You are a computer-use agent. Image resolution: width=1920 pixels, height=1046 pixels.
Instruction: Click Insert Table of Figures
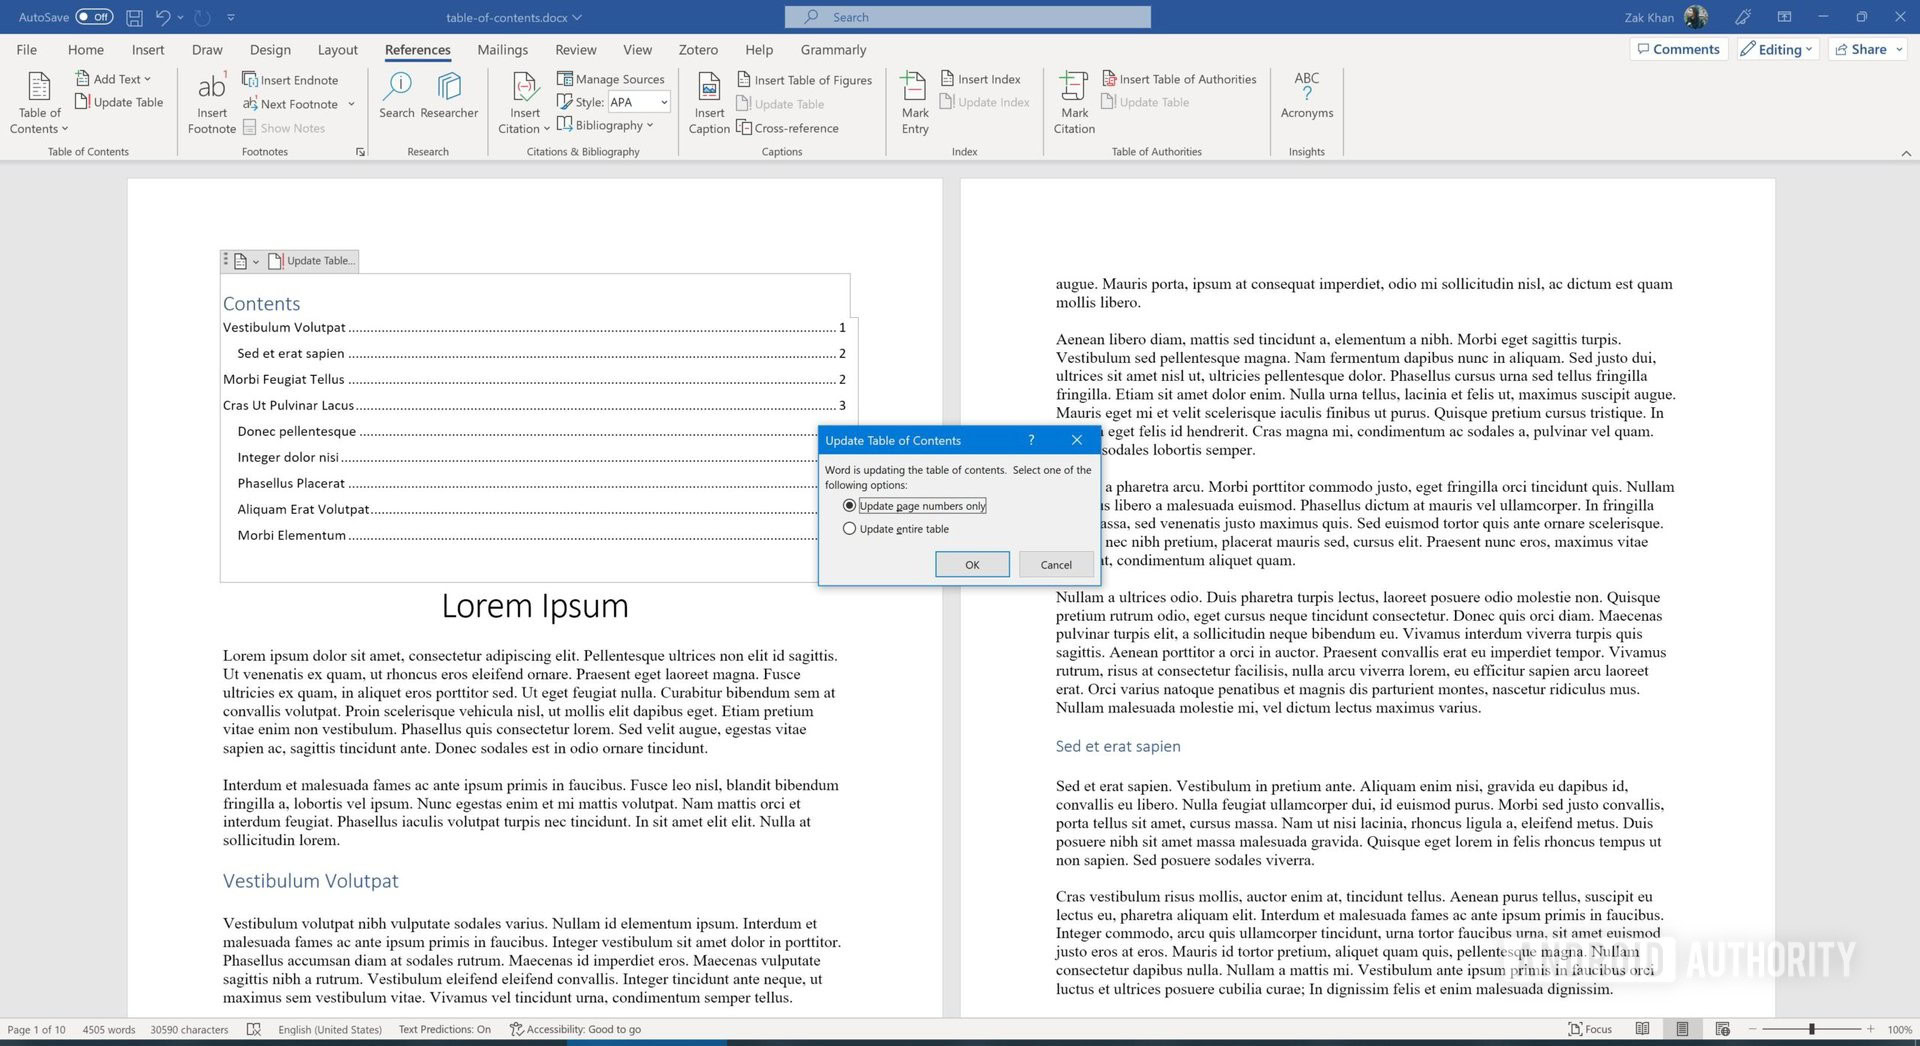pyautogui.click(x=804, y=80)
